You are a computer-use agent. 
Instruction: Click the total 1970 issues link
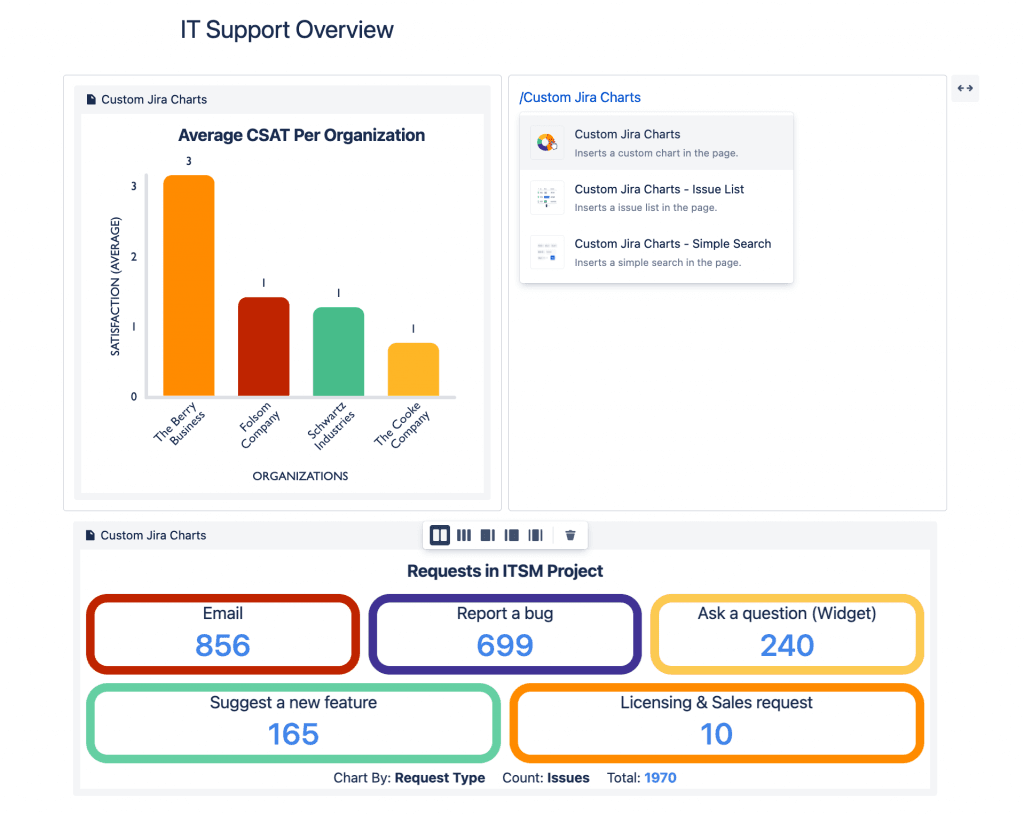(x=660, y=778)
